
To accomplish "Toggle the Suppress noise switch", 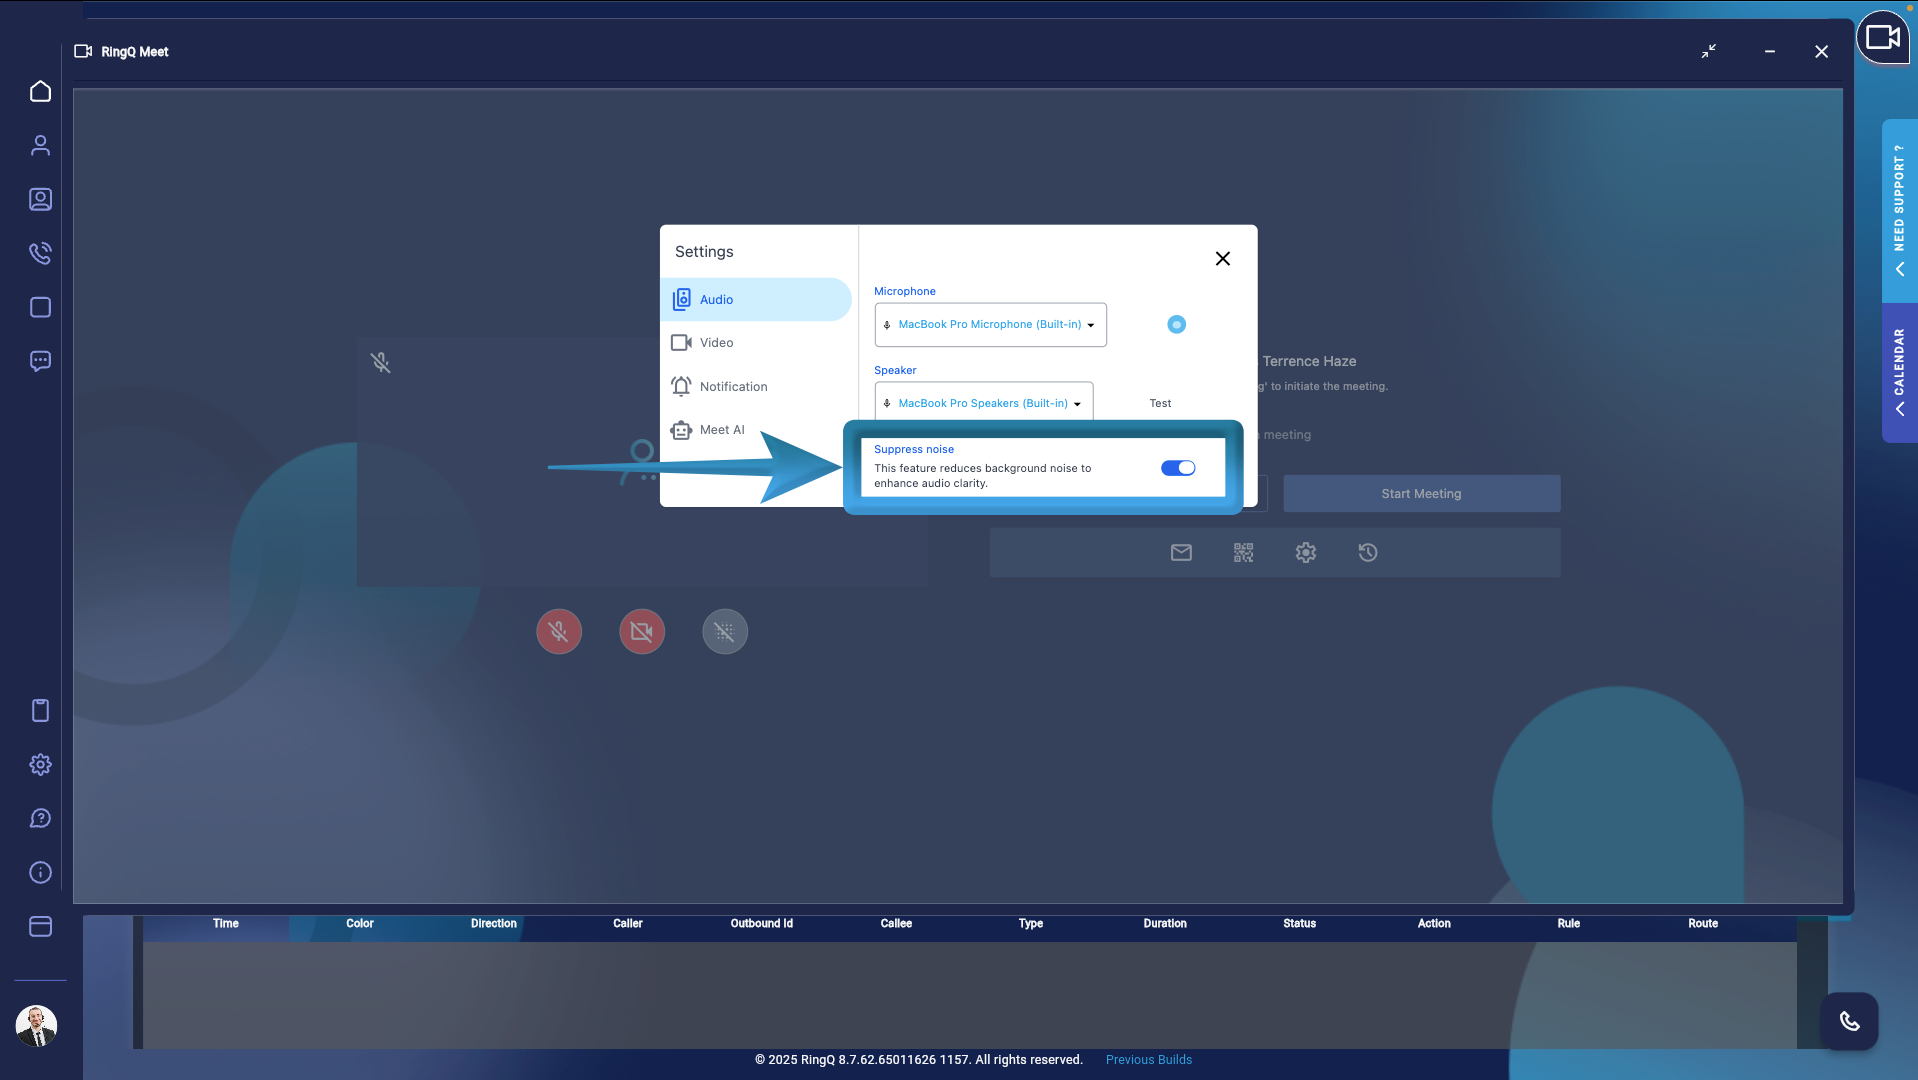I will (1177, 468).
